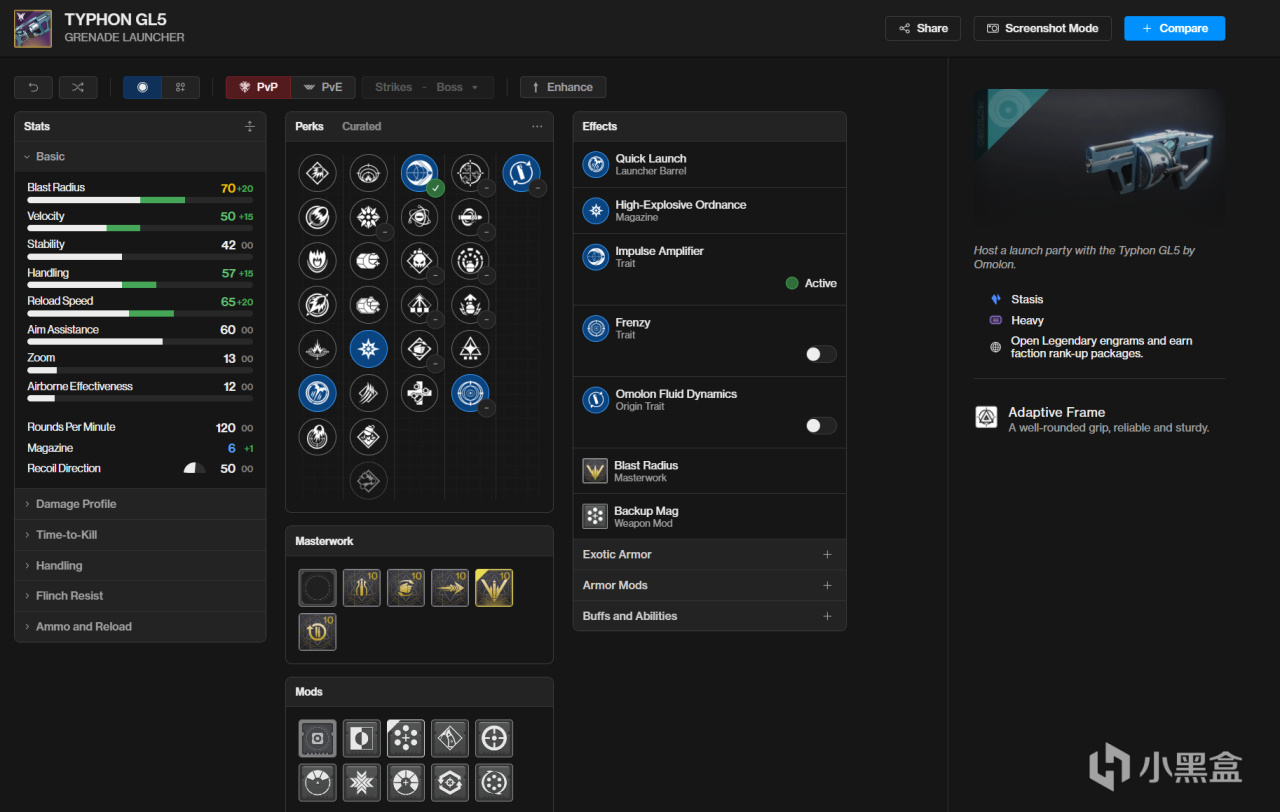This screenshot has height=812, width=1280.
Task: Expand the Damage Profile section
Action: tap(140, 504)
